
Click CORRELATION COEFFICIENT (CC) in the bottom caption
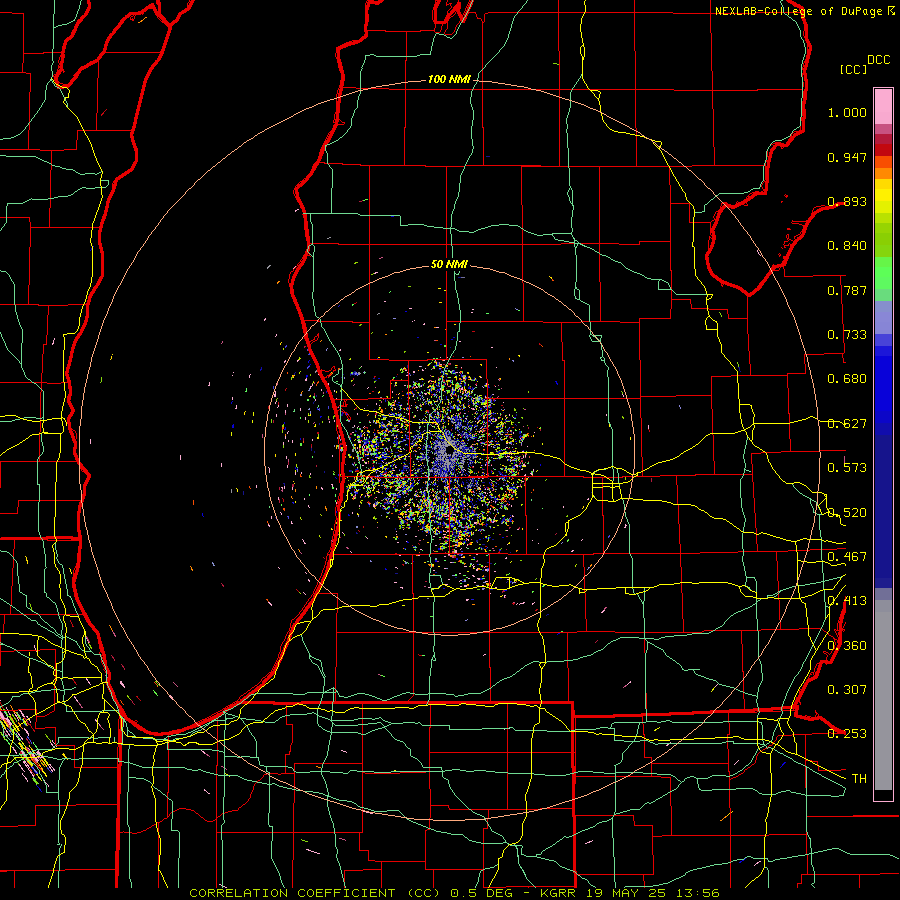[x=315, y=893]
